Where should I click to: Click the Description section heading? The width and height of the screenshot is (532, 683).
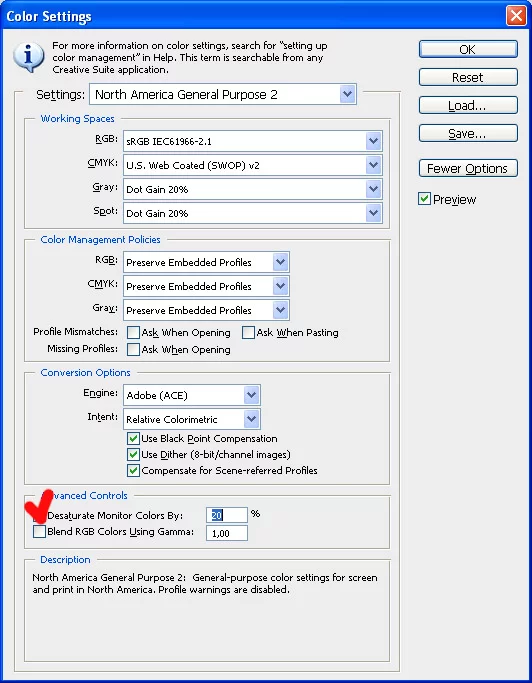coord(65,559)
